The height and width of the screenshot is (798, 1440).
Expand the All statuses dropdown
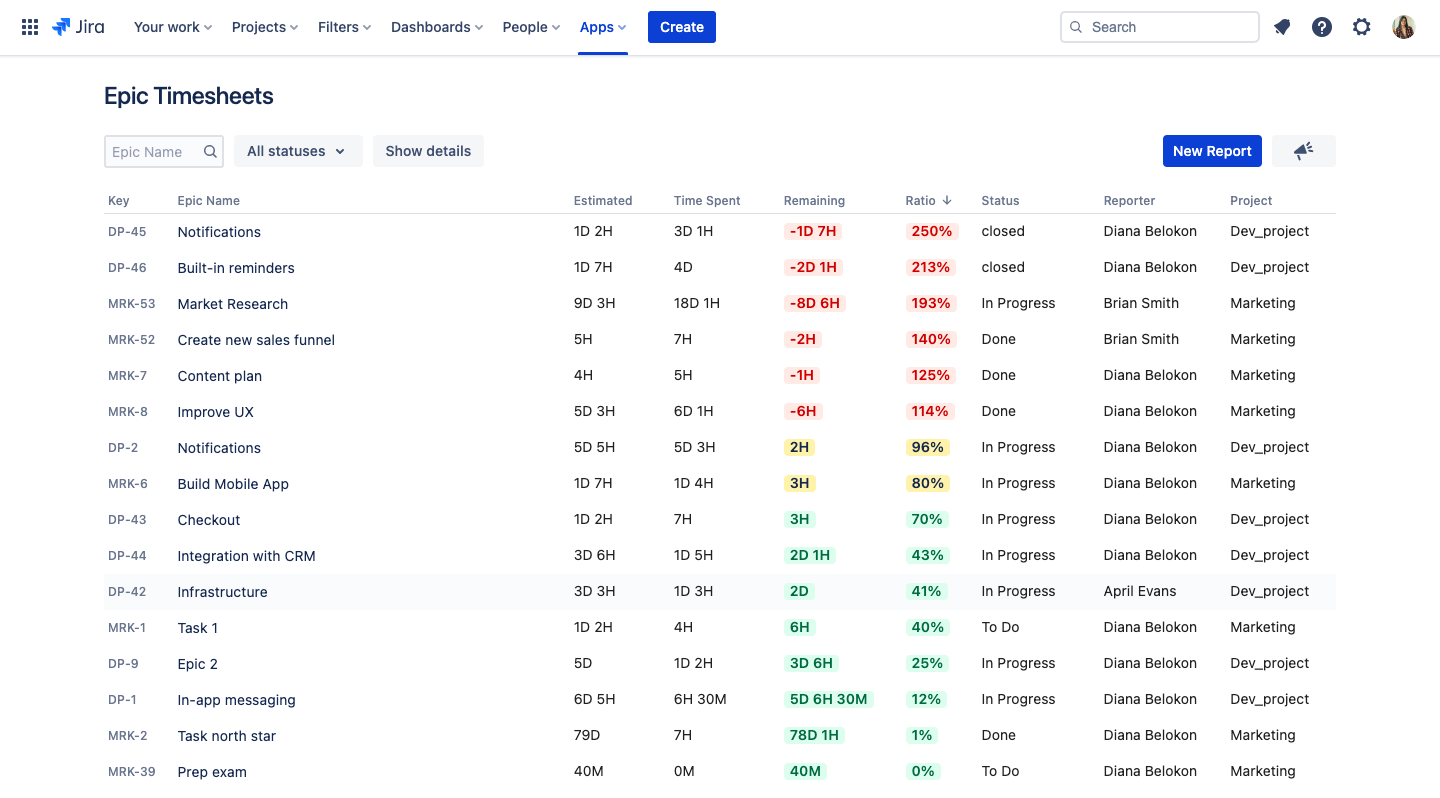tap(297, 151)
